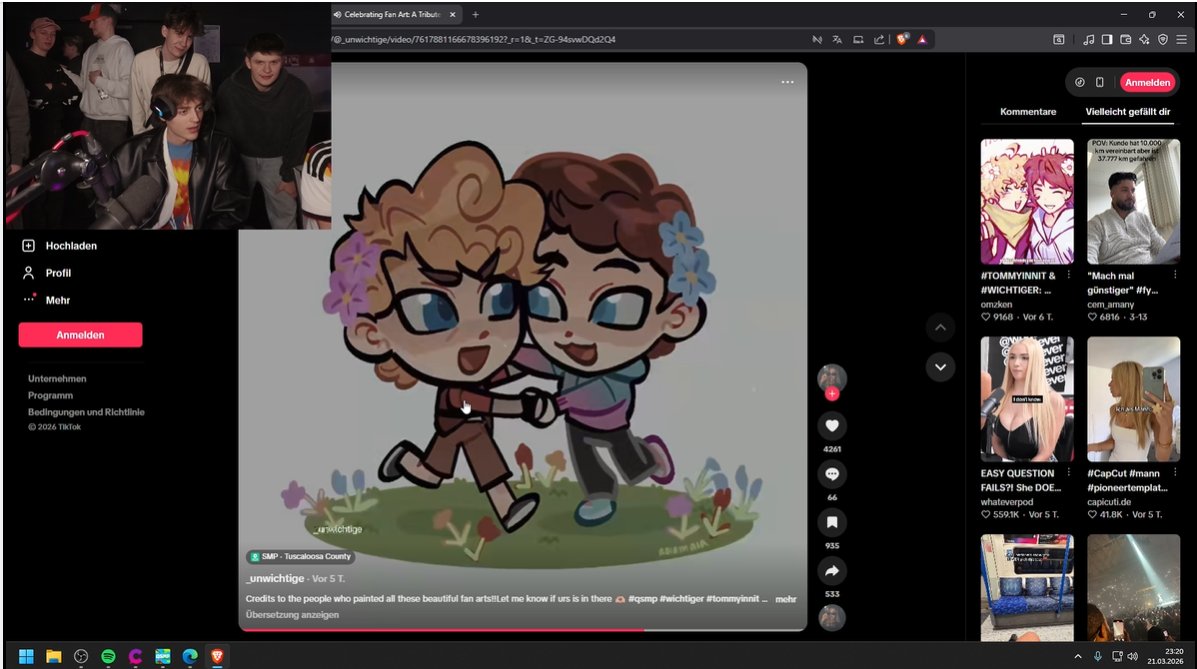Open Spotify from the taskbar
1197x669 pixels.
point(108,656)
